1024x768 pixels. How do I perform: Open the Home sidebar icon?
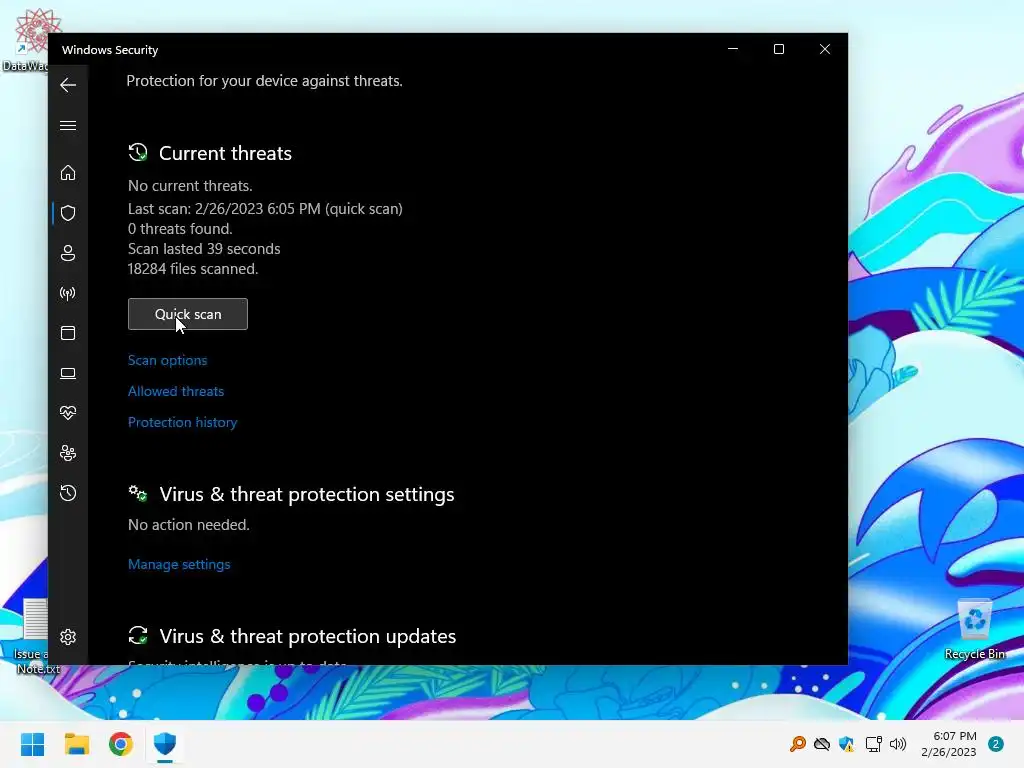pos(68,172)
